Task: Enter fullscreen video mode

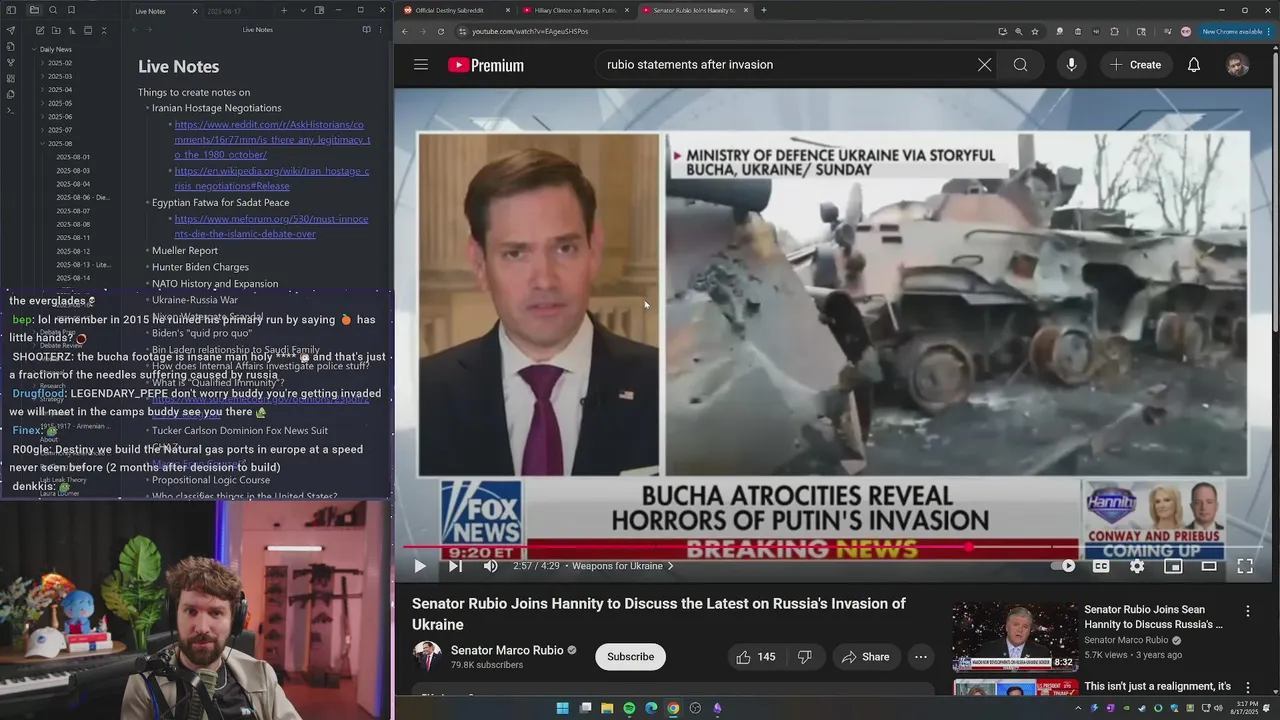Action: [x=1245, y=566]
